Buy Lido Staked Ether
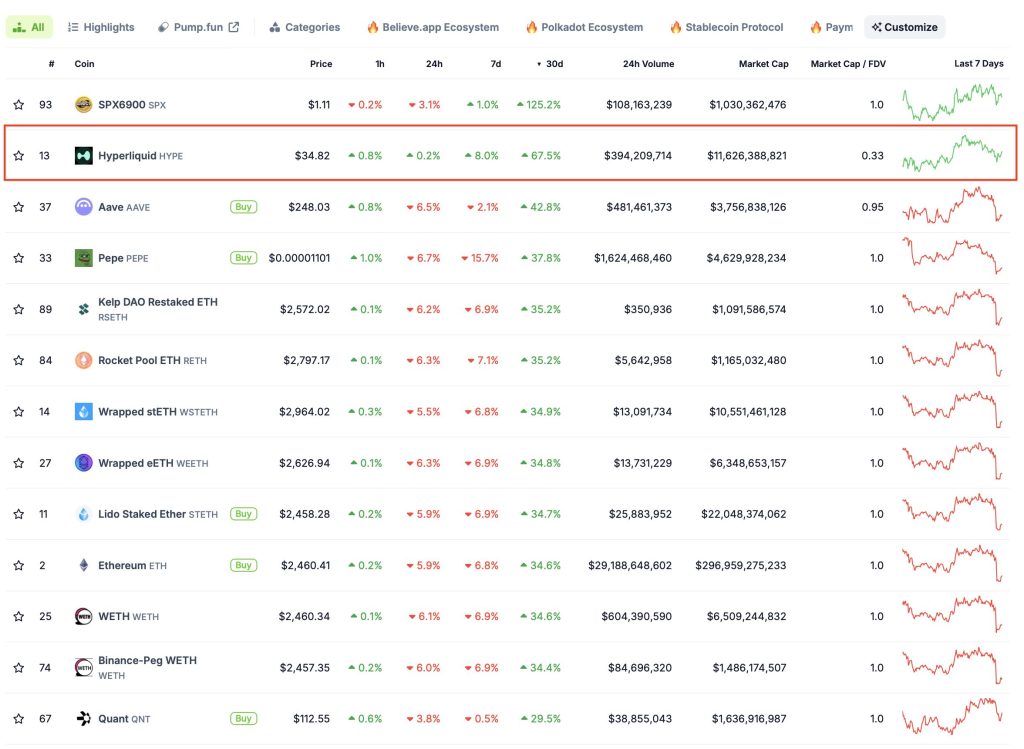This screenshot has height=749, width=1024. pos(244,514)
